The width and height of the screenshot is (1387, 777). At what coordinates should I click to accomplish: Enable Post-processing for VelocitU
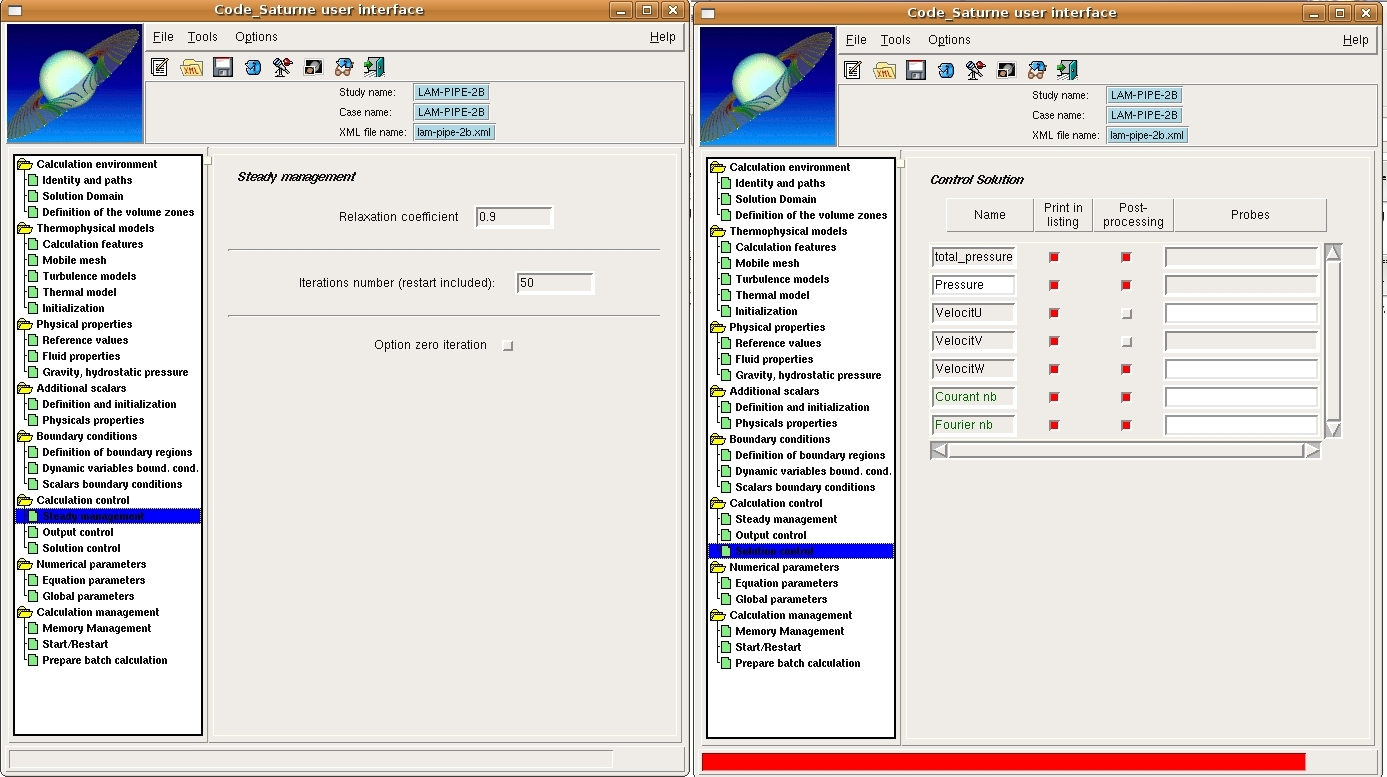1126,313
